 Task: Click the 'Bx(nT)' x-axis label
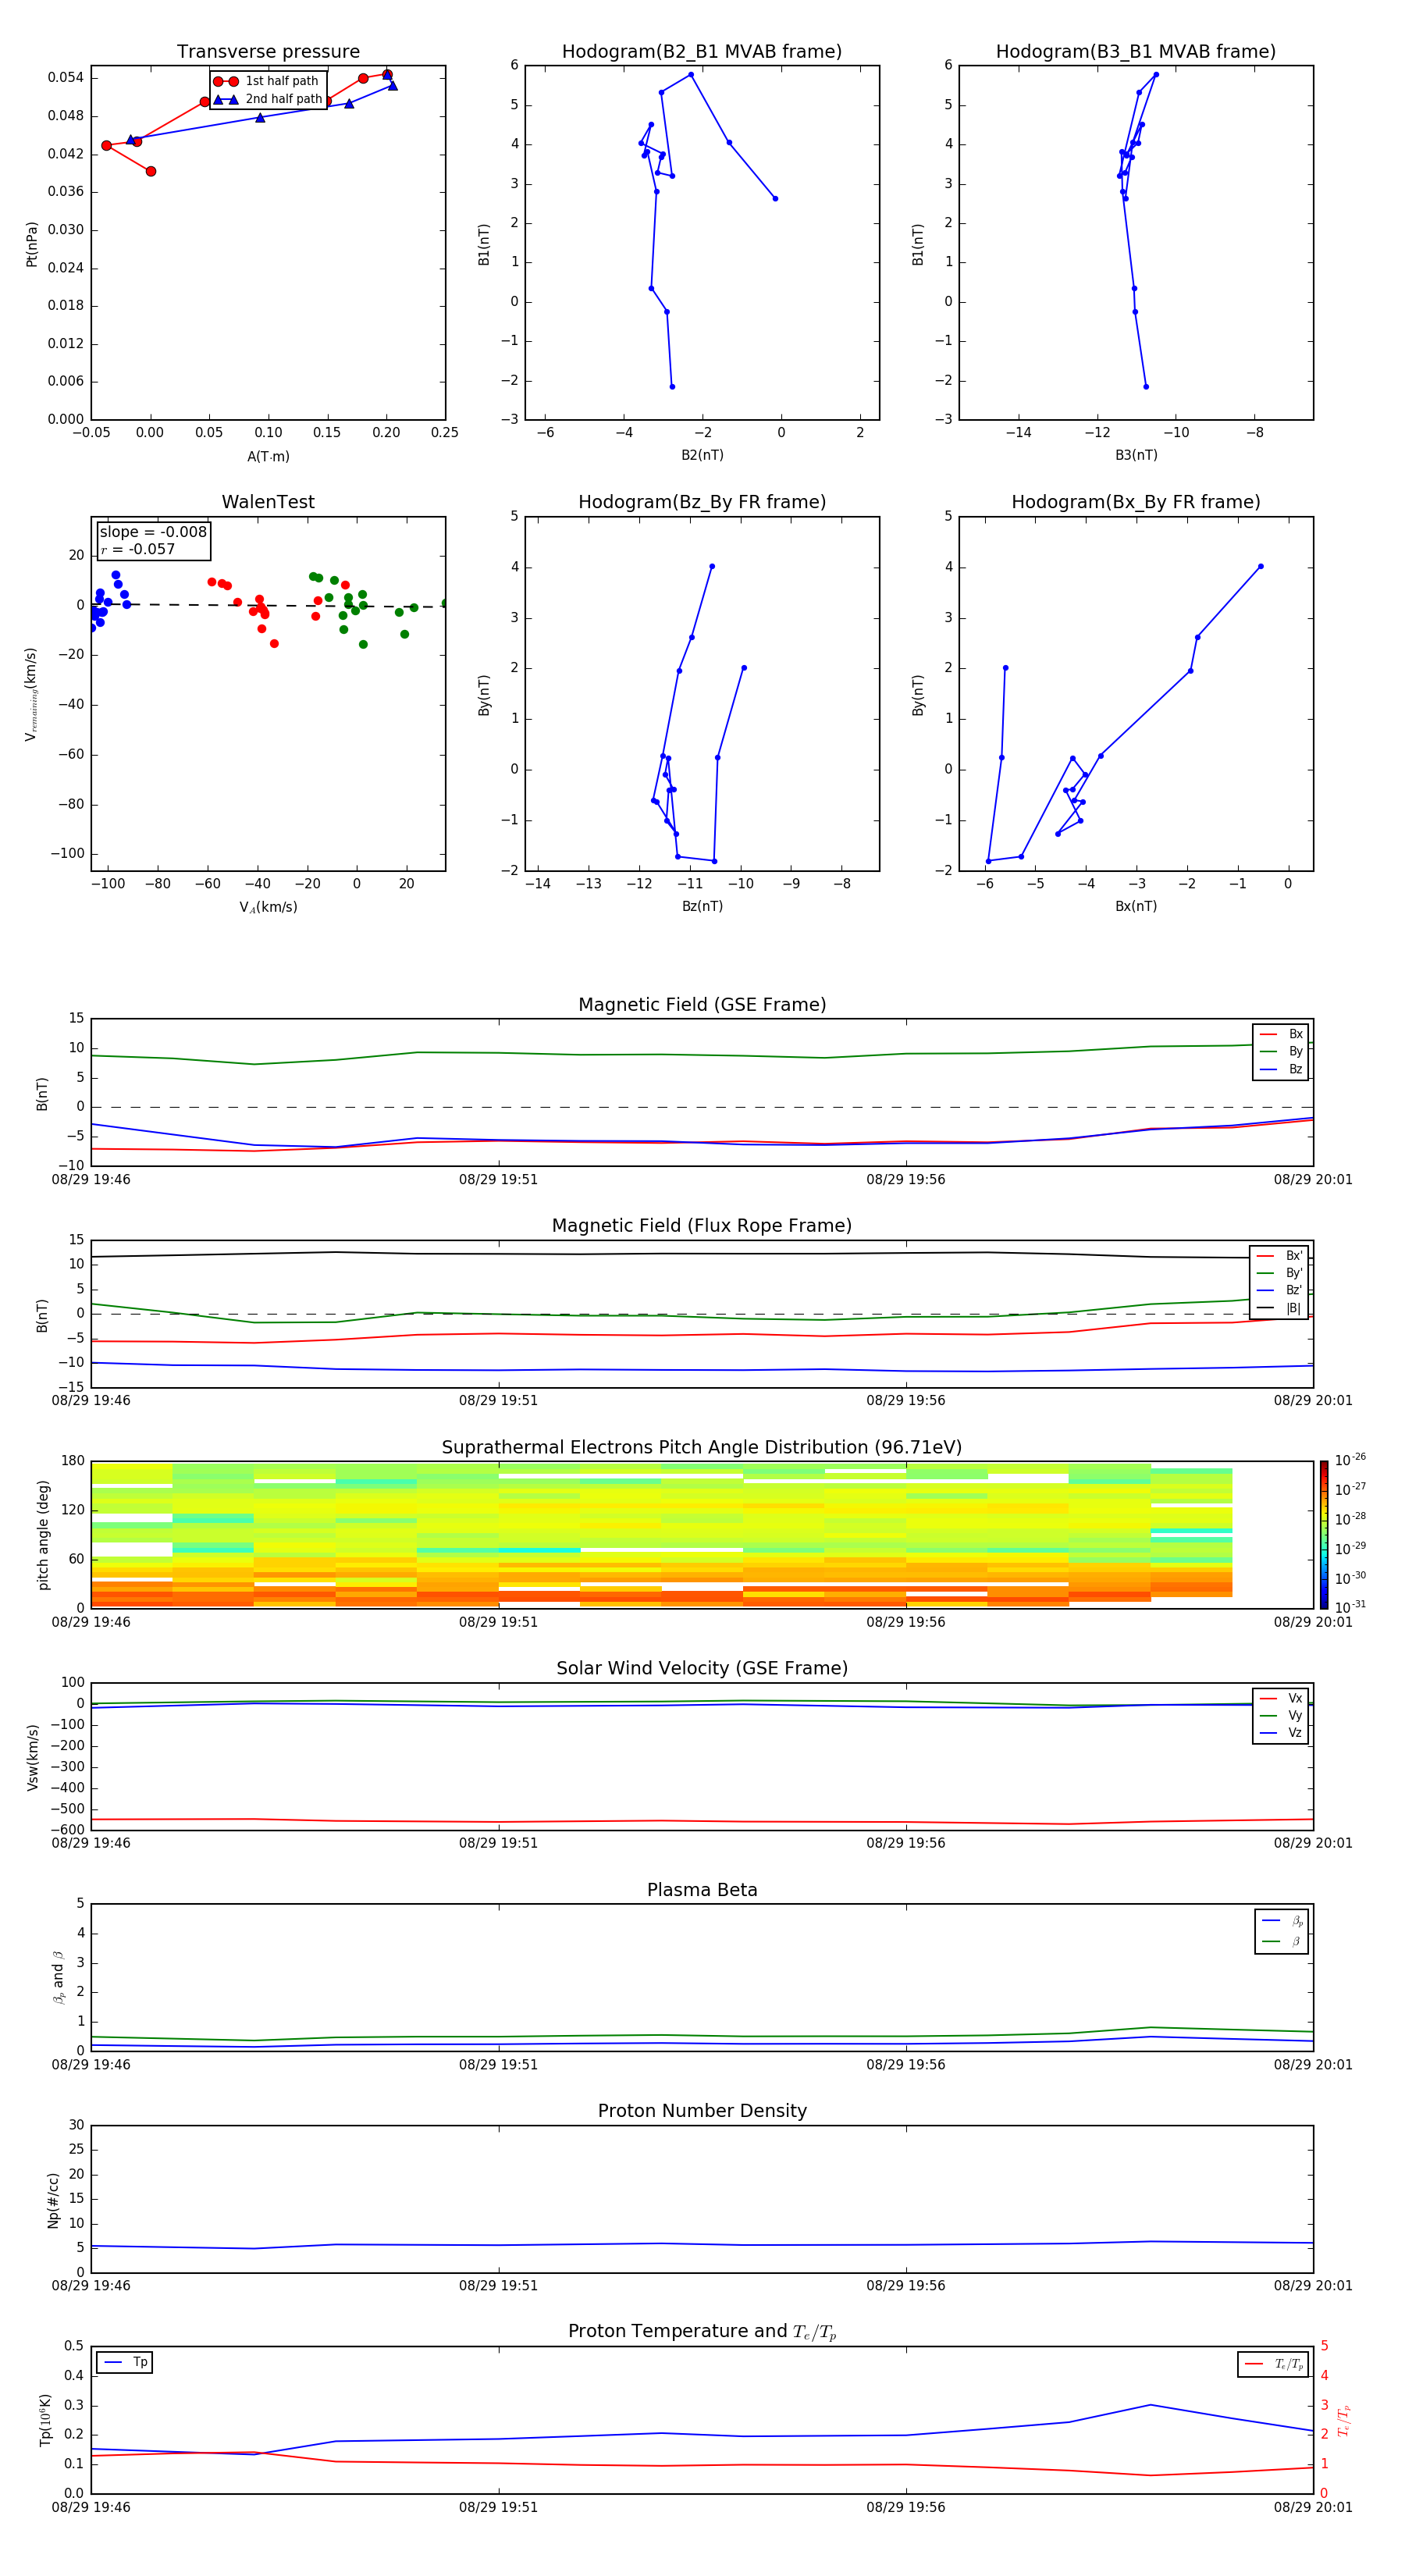click(x=1136, y=906)
